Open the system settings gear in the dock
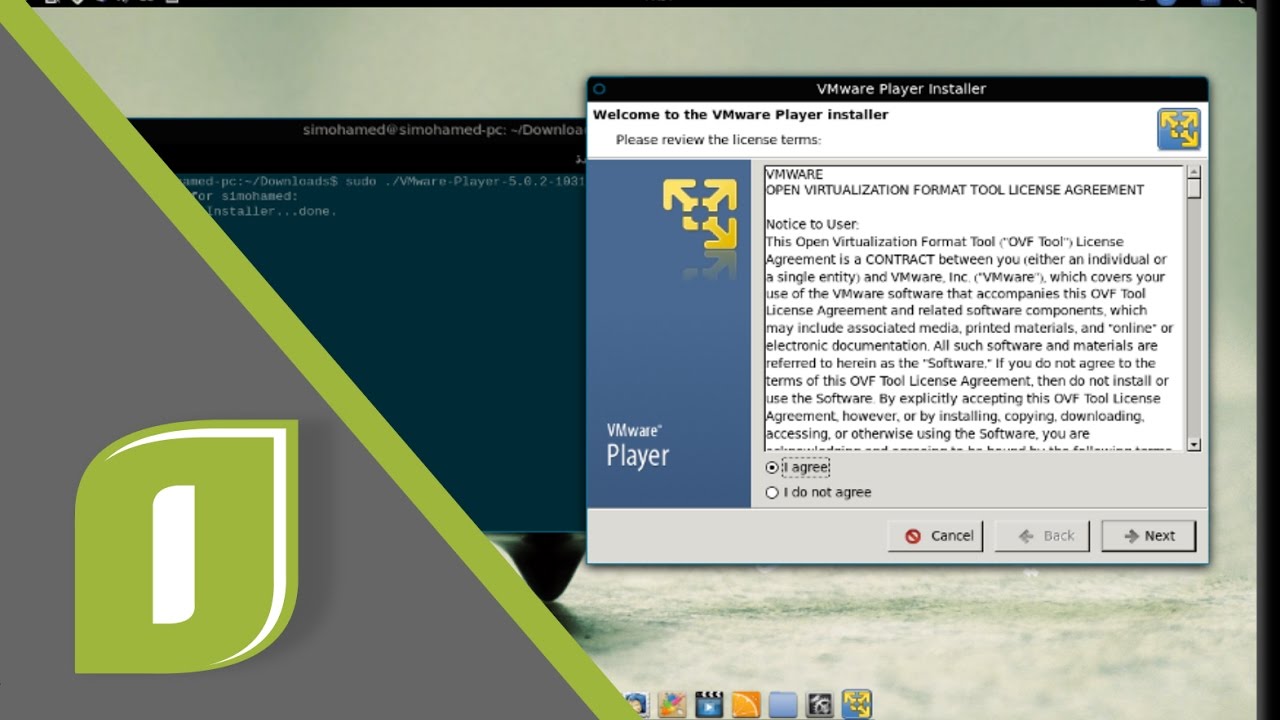This screenshot has height=720, width=1280. pyautogui.click(x=820, y=704)
